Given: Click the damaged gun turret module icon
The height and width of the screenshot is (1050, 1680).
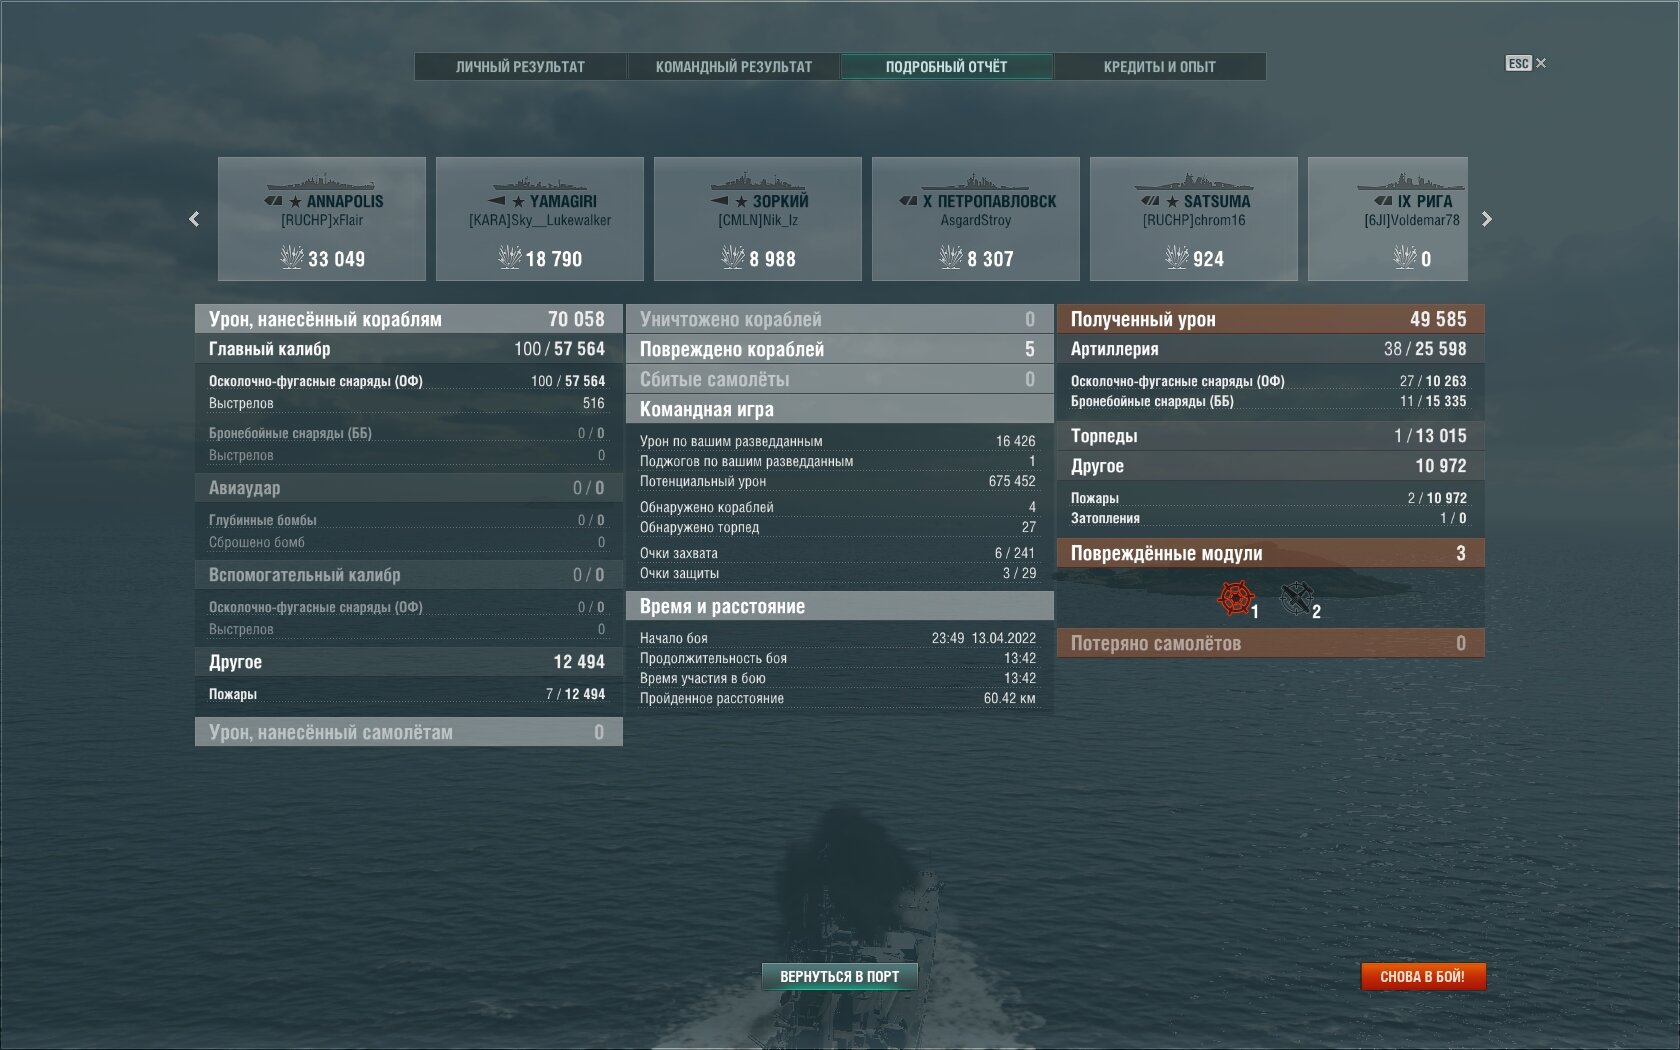Looking at the screenshot, I should coord(1296,598).
